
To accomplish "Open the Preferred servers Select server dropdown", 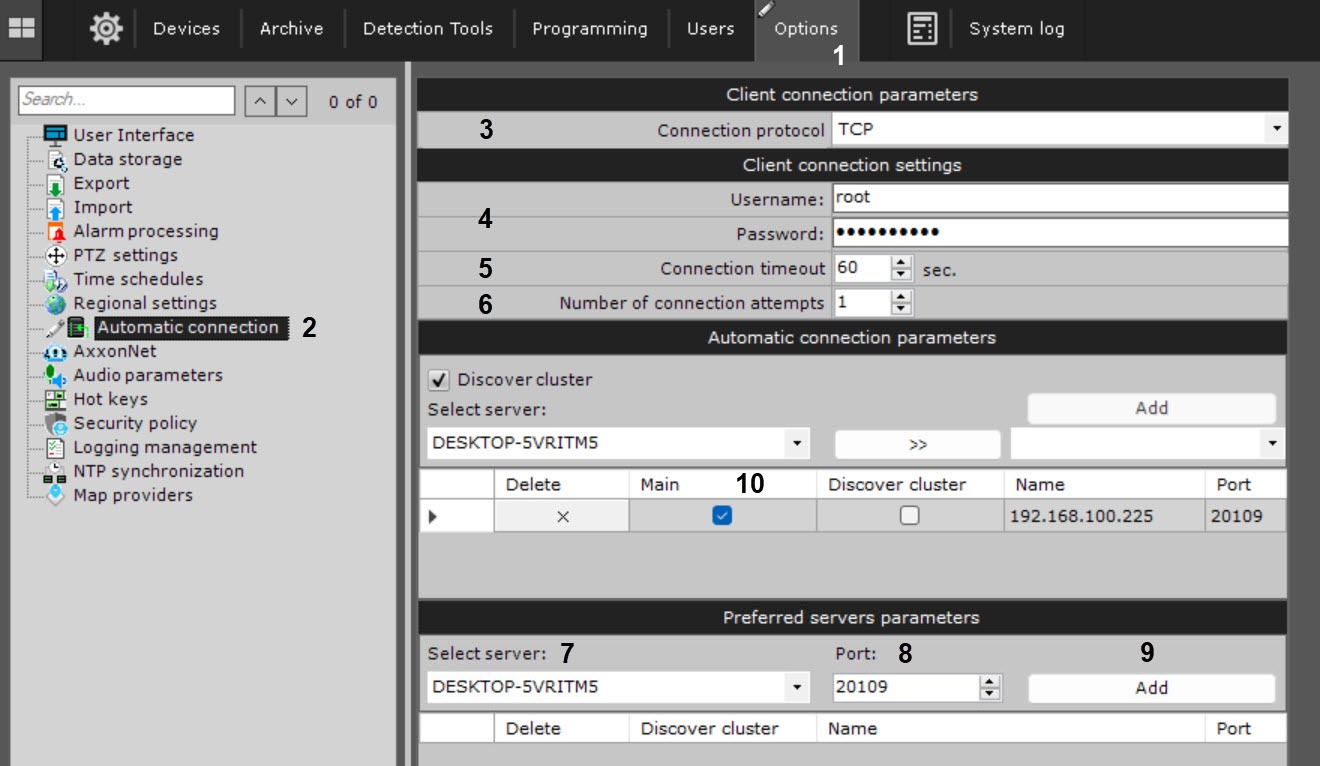I will coord(796,687).
